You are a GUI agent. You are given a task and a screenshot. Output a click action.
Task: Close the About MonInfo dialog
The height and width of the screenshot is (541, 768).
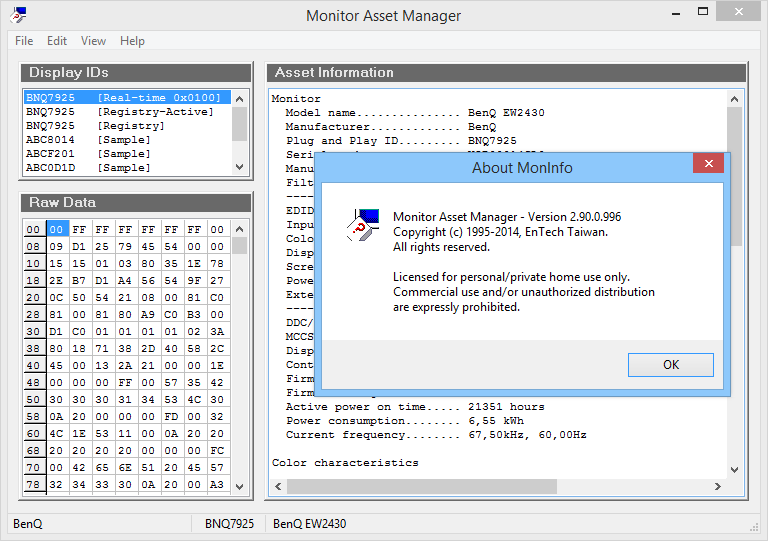[708, 164]
